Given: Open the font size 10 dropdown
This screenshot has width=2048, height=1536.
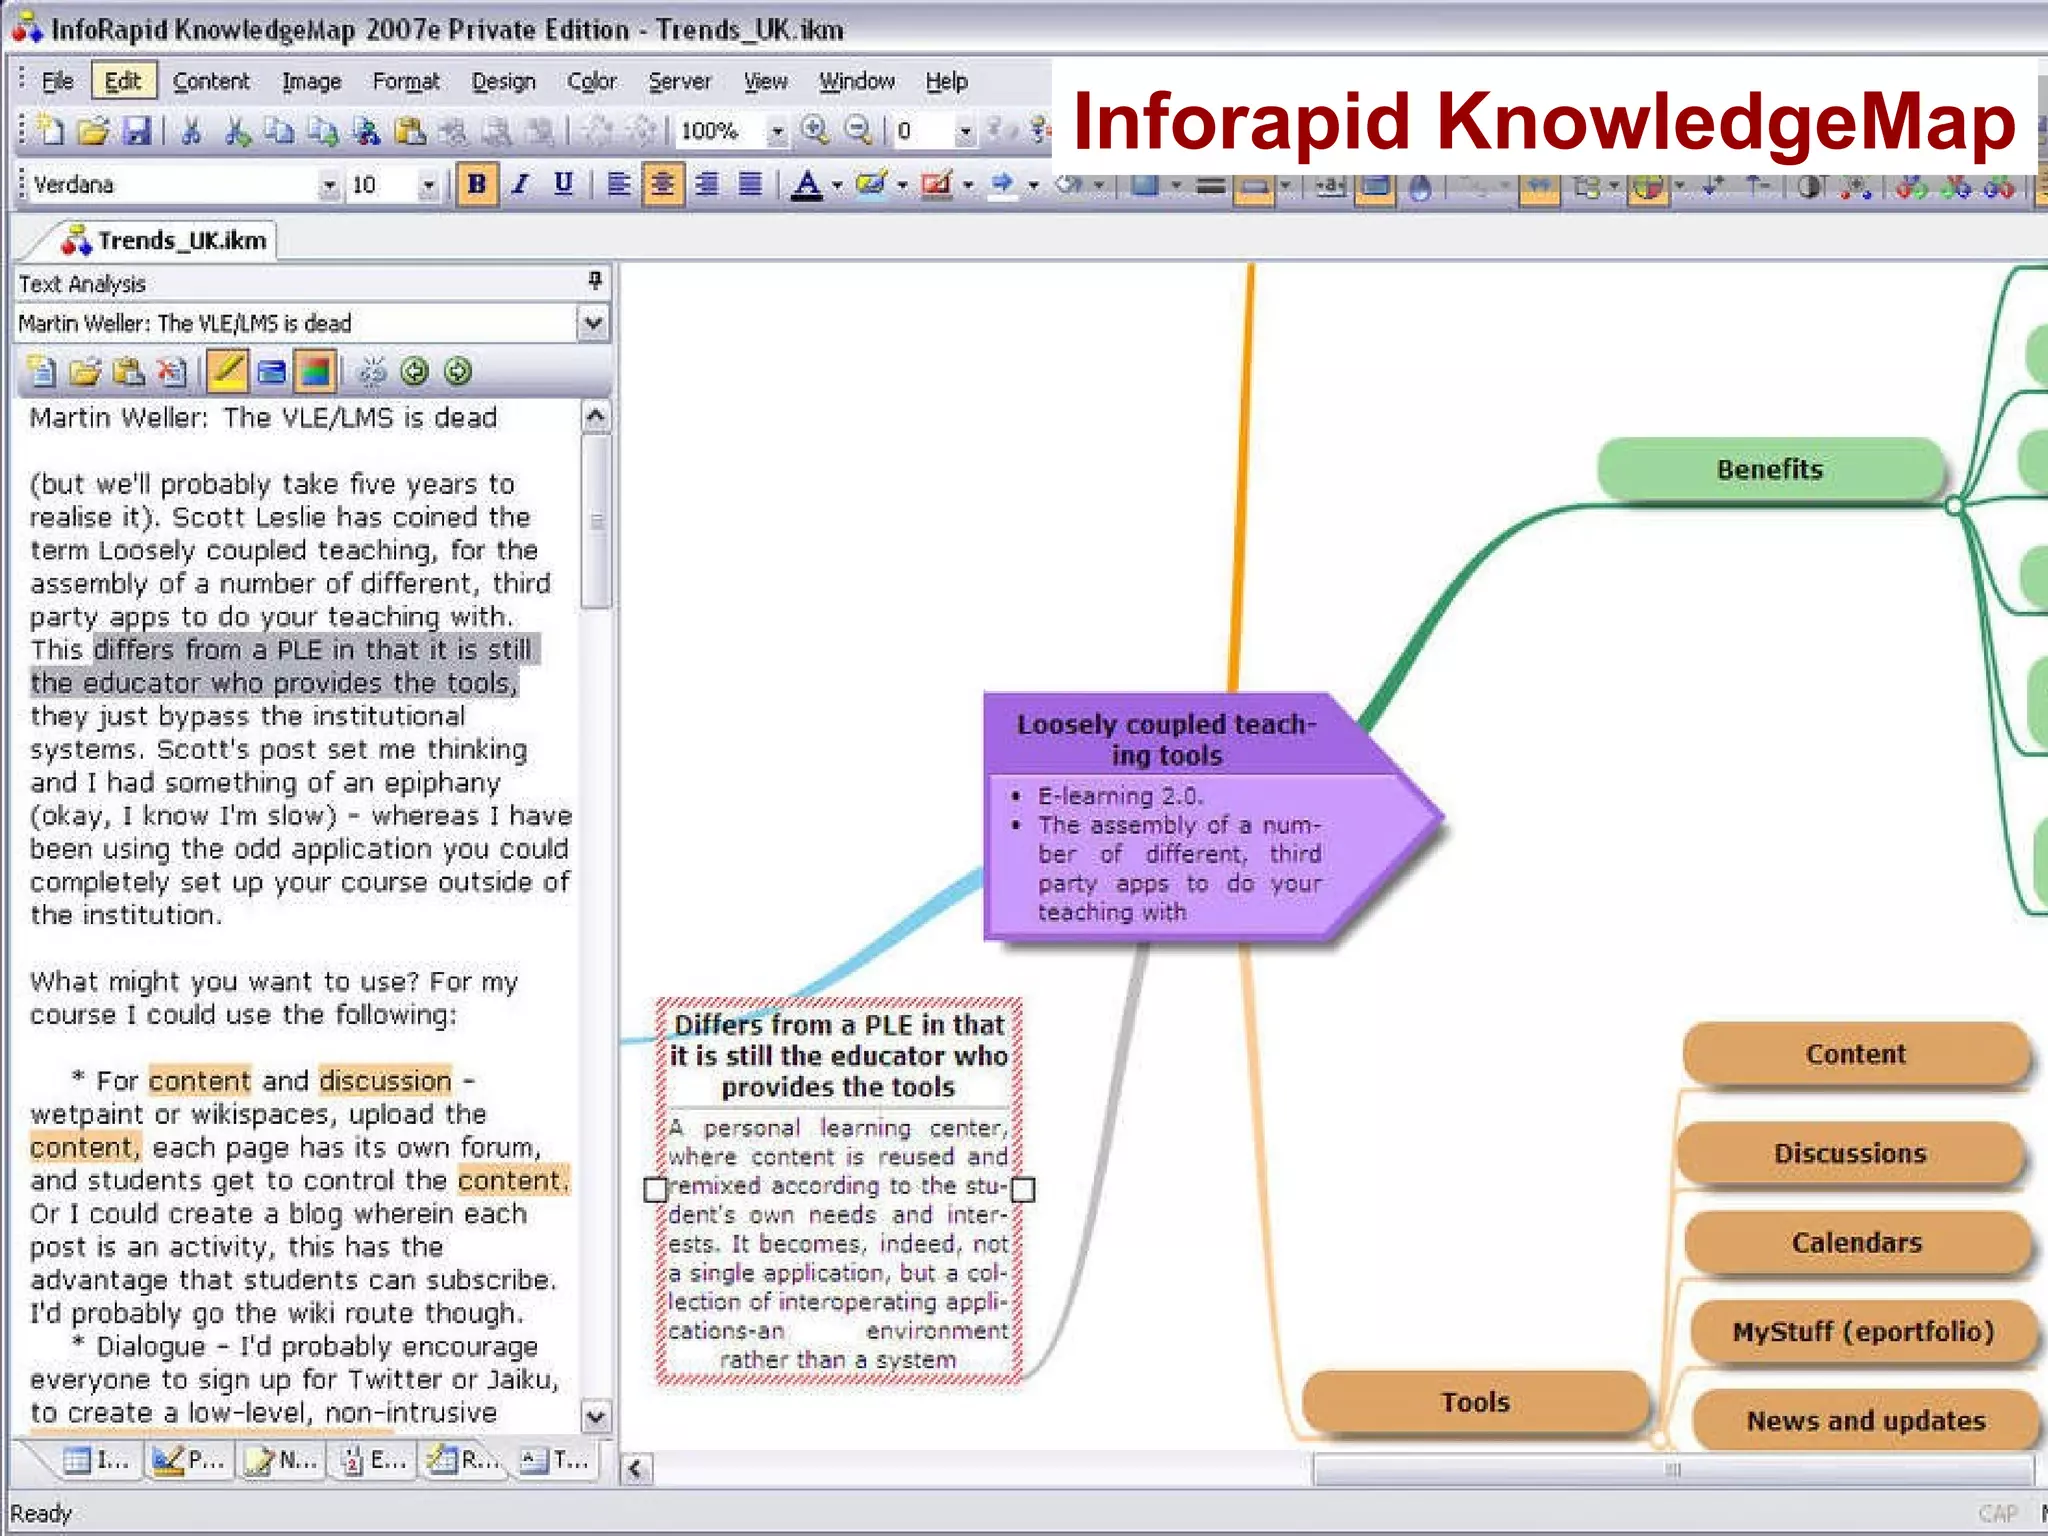Looking at the screenshot, I should [x=428, y=186].
